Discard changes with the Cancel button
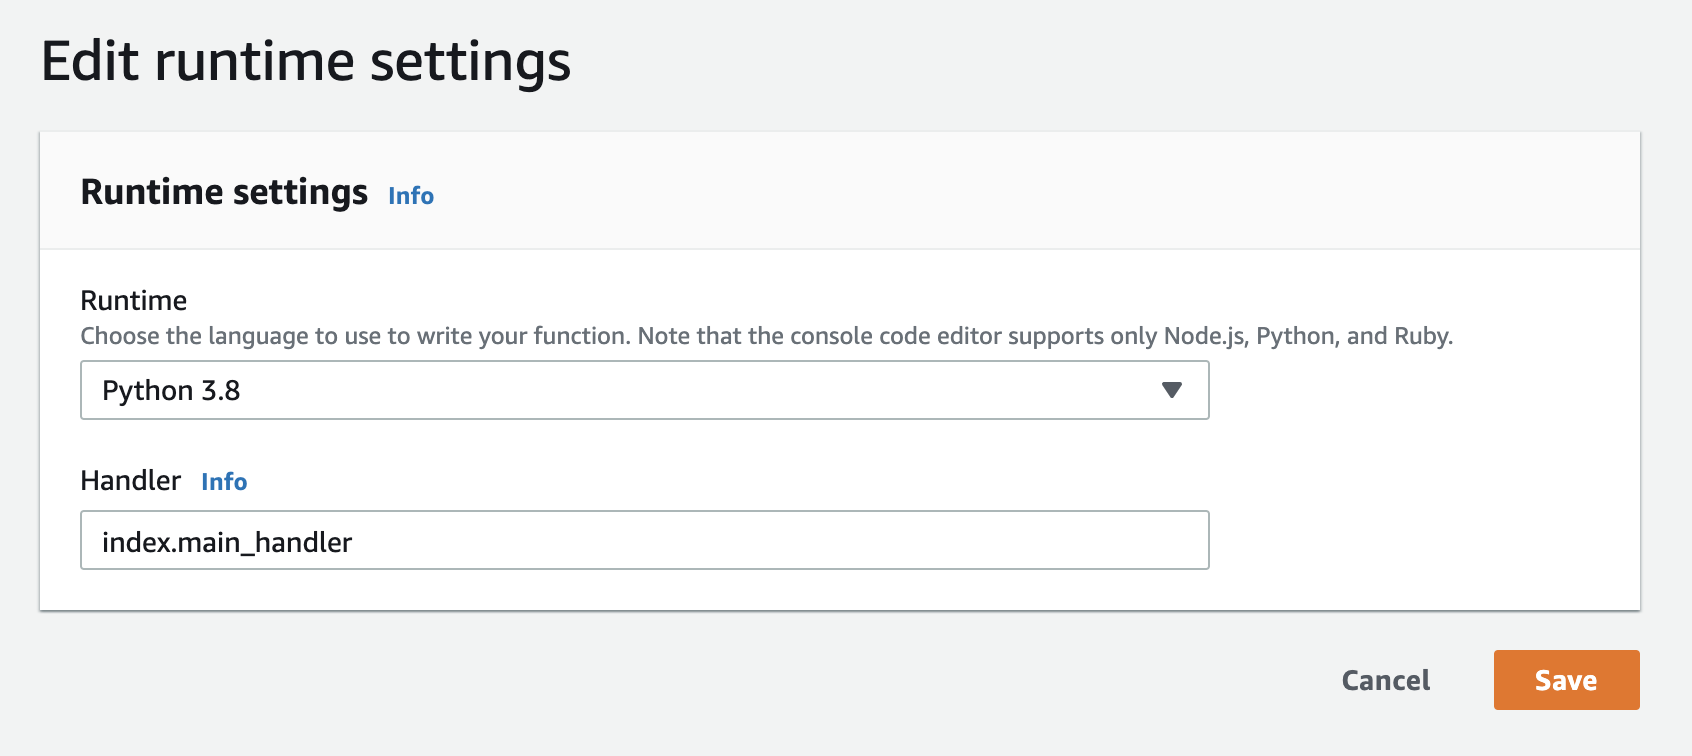The height and width of the screenshot is (756, 1692). [x=1384, y=680]
